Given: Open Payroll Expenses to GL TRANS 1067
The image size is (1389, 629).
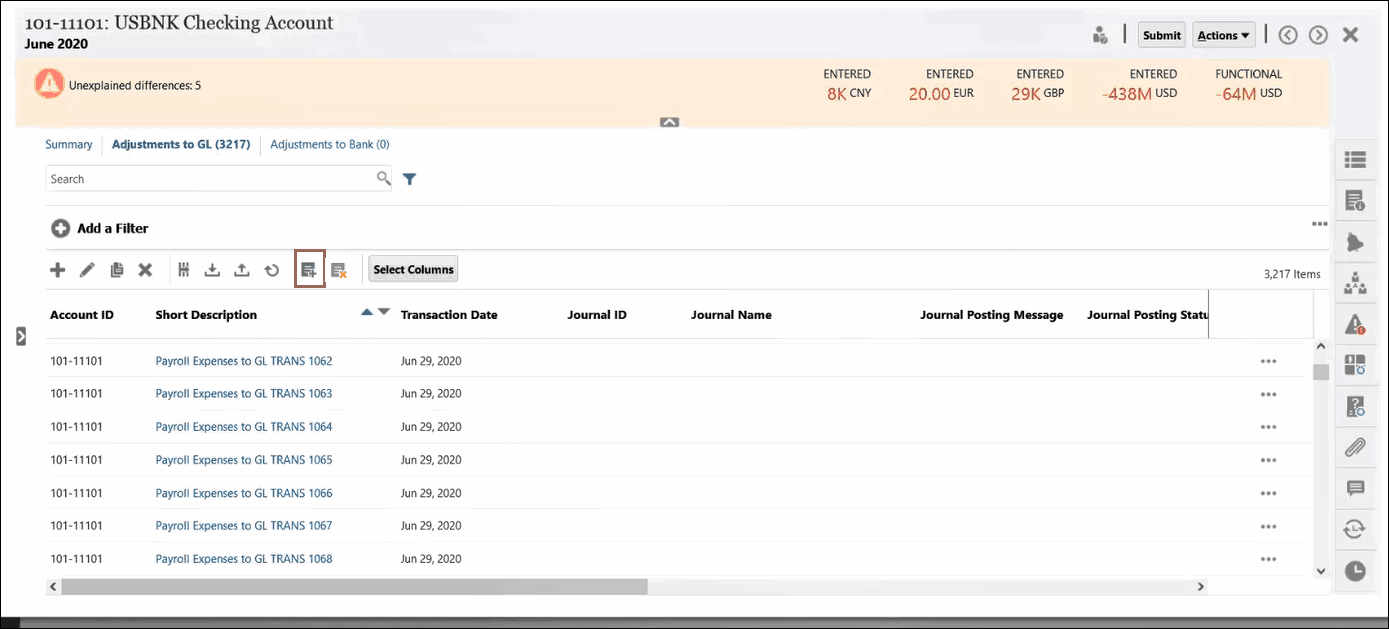Looking at the screenshot, I should [244, 526].
